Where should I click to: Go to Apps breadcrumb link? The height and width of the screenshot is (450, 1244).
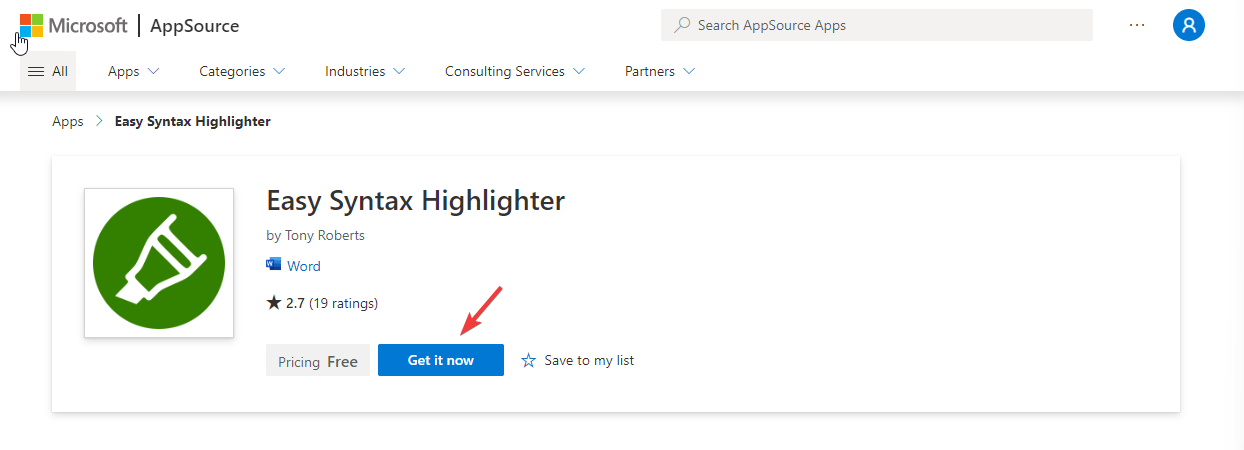[68, 121]
